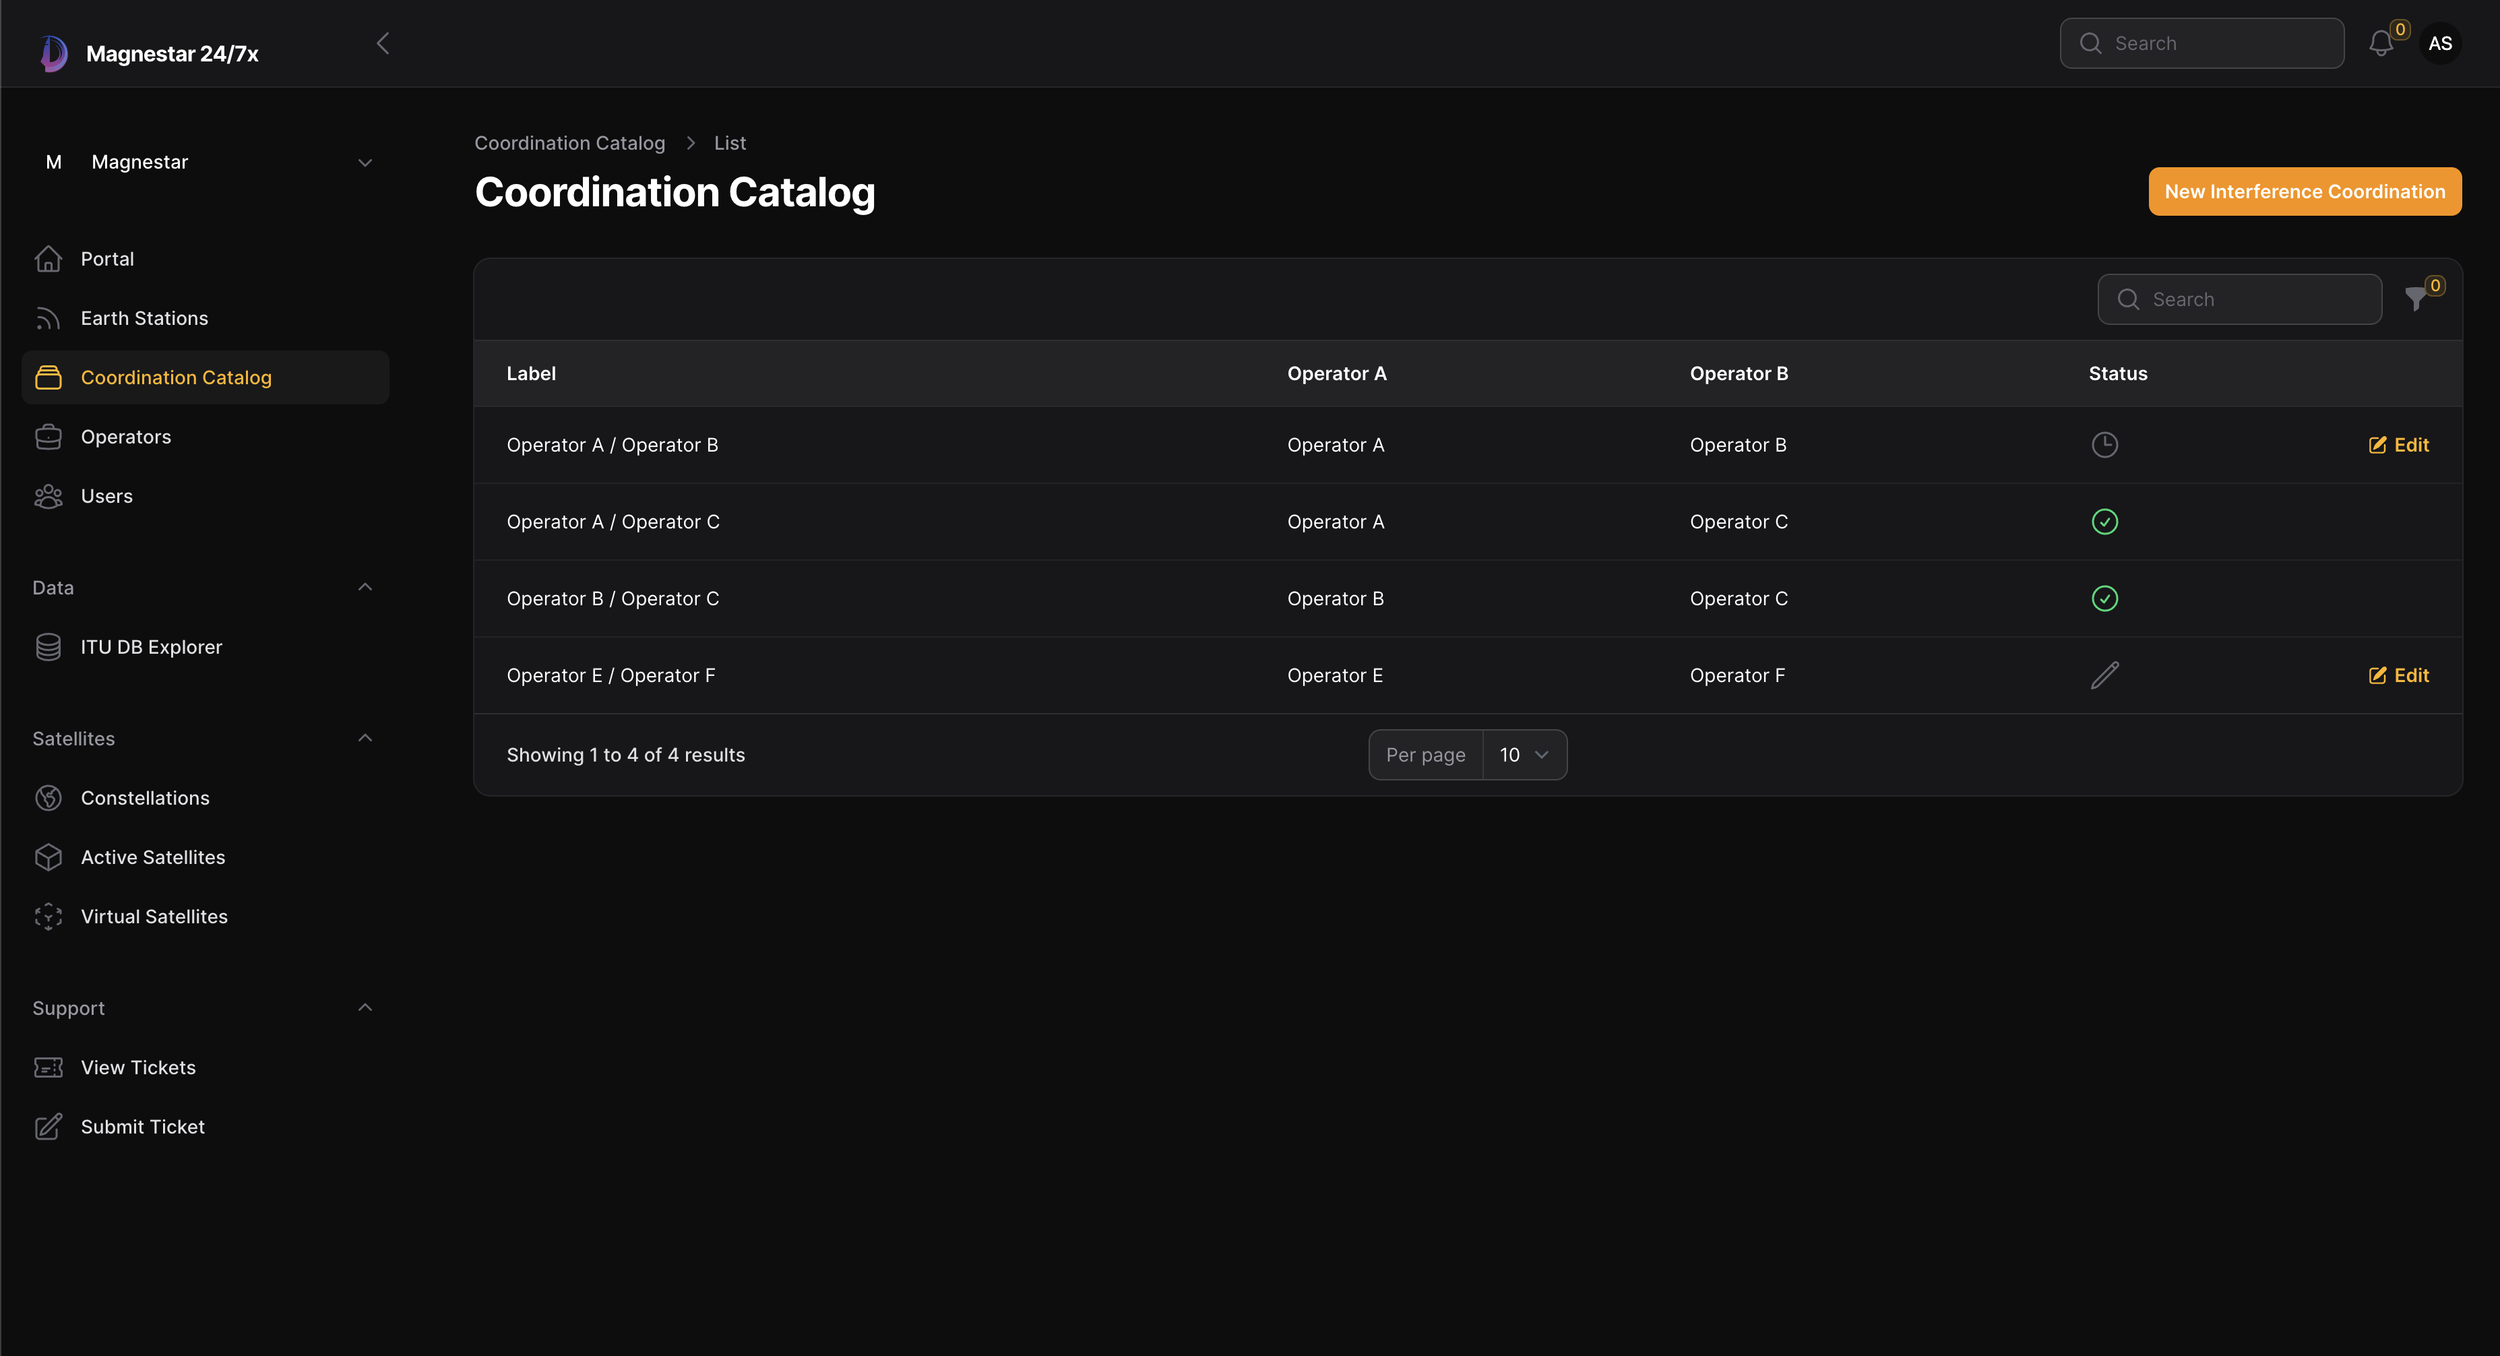
Task: Open the Per page 10 dropdown
Action: [1523, 755]
